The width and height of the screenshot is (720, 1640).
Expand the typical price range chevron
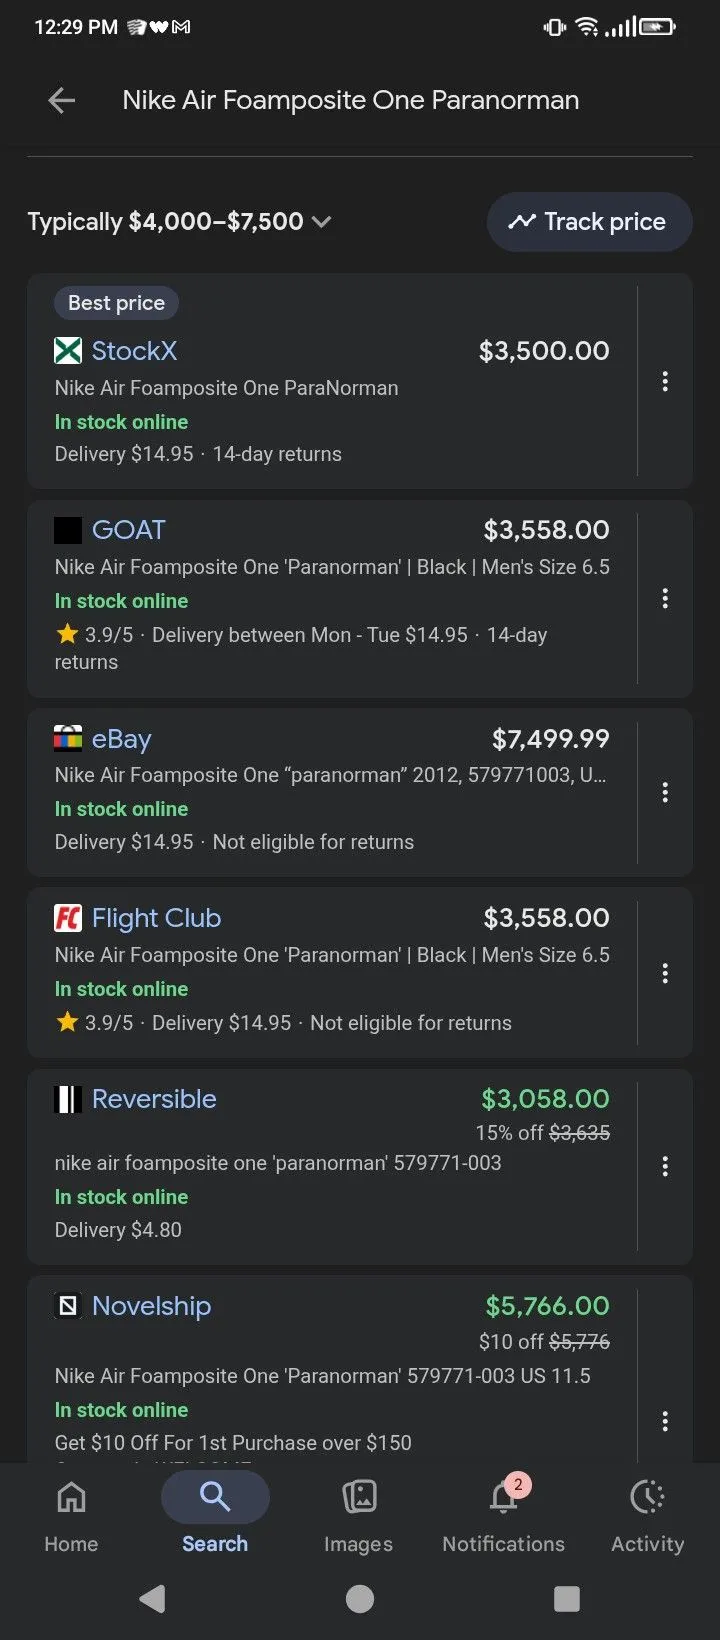pyautogui.click(x=321, y=222)
